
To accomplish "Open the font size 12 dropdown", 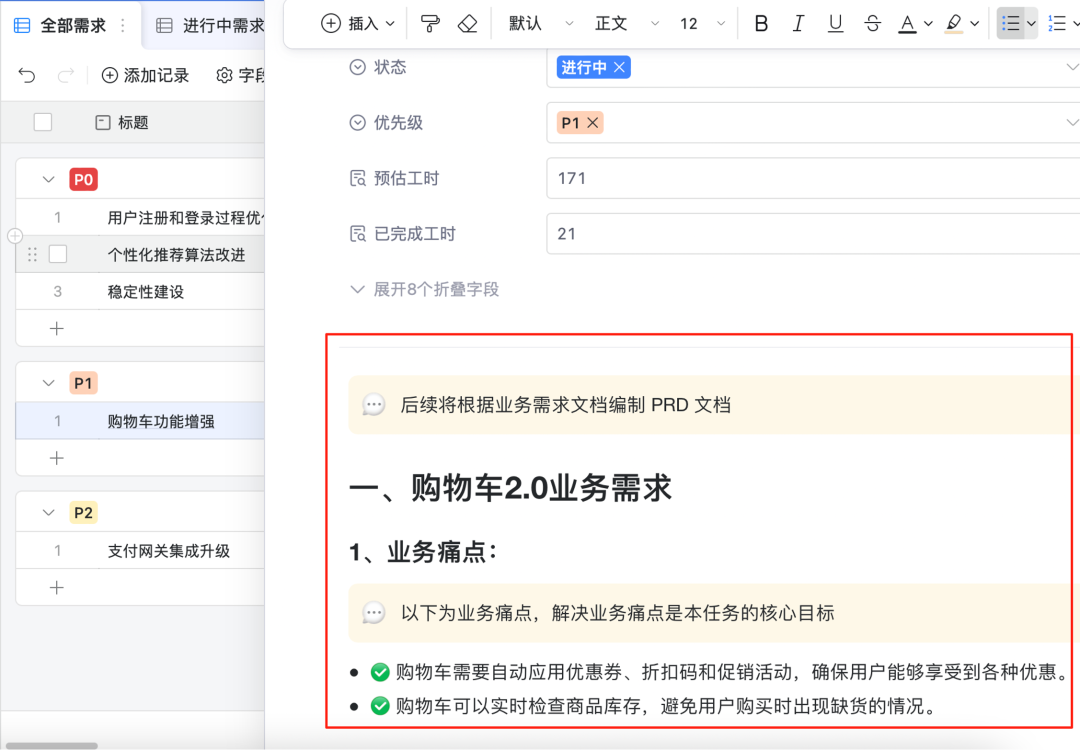I will (699, 24).
